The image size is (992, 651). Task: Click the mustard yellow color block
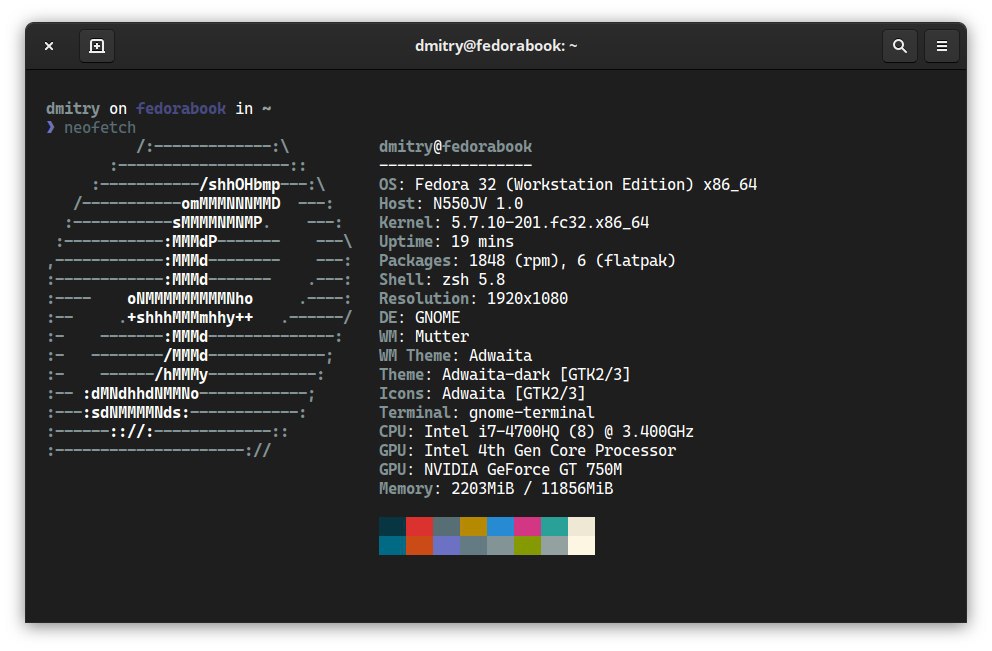473,526
